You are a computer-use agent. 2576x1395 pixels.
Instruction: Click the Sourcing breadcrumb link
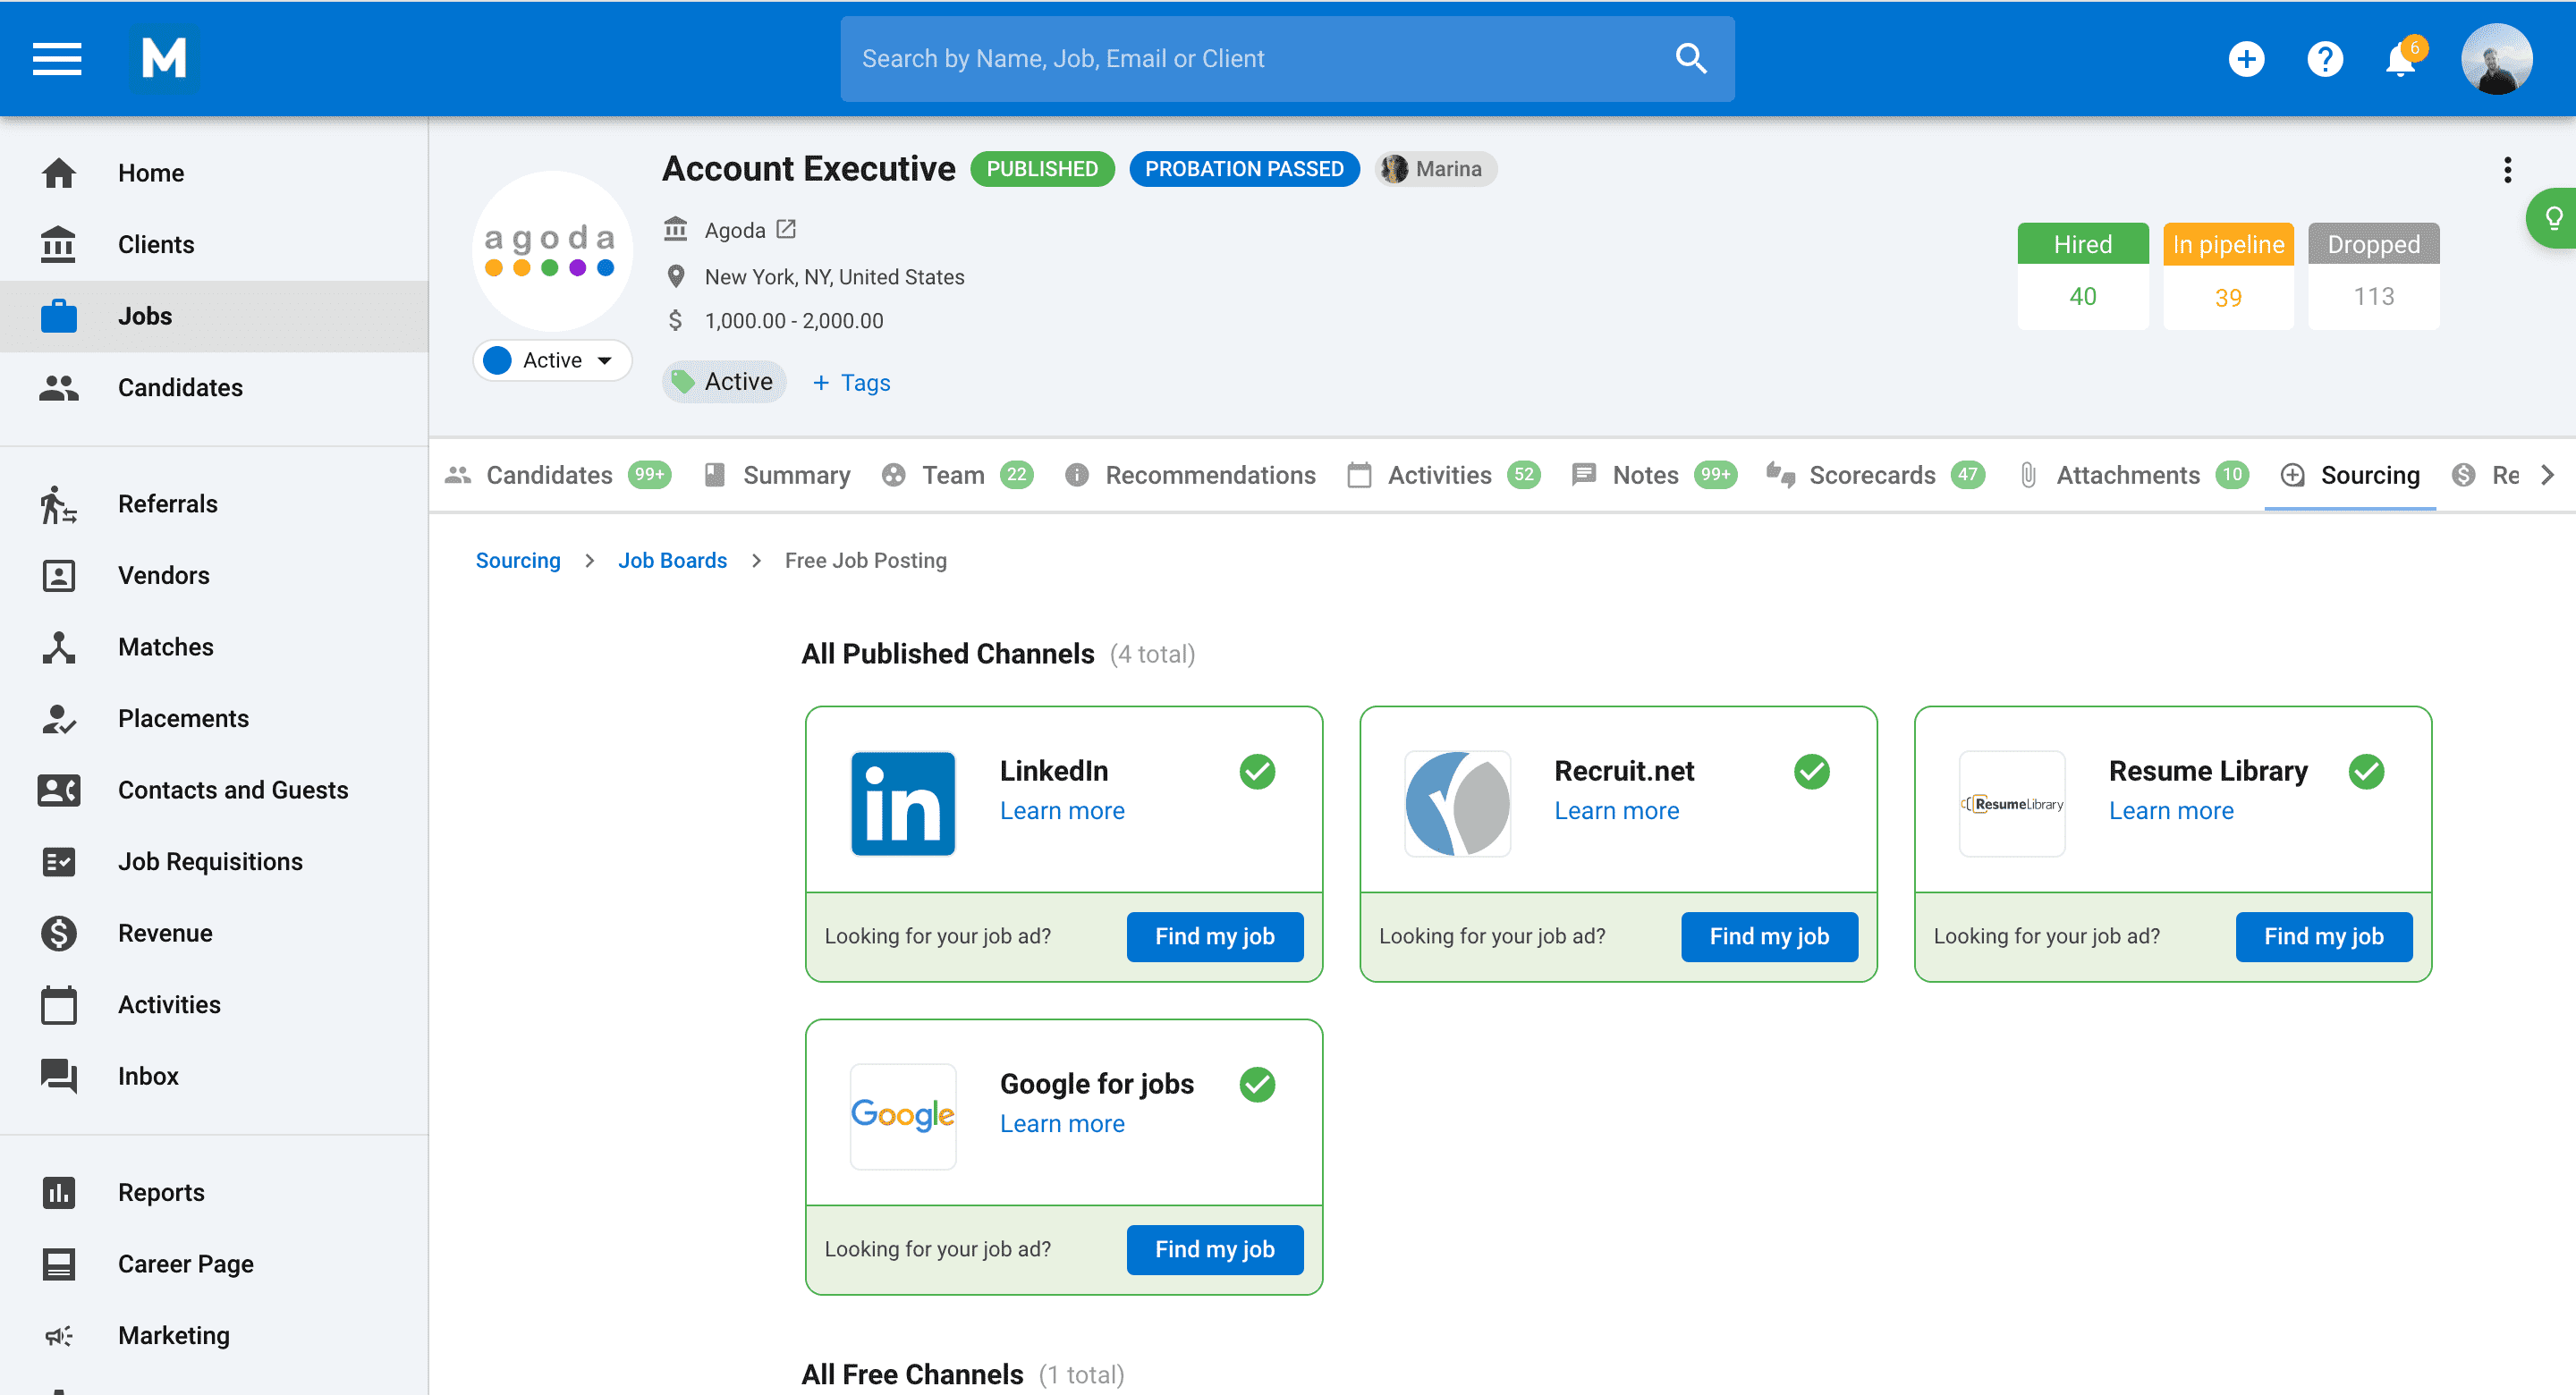coord(518,560)
